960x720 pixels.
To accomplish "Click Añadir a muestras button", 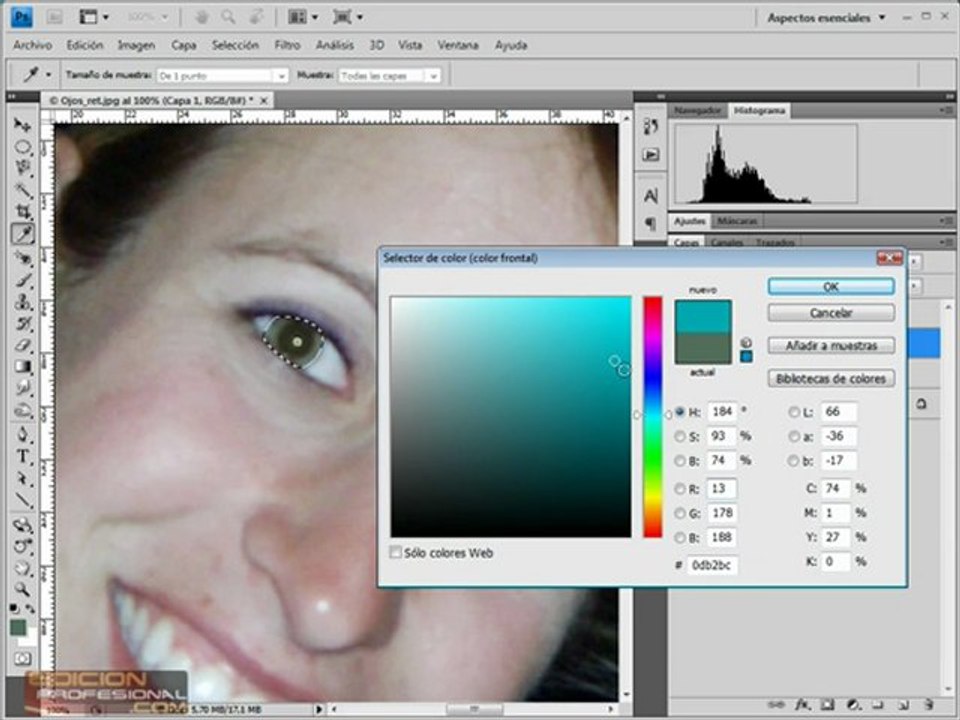I will (831, 346).
